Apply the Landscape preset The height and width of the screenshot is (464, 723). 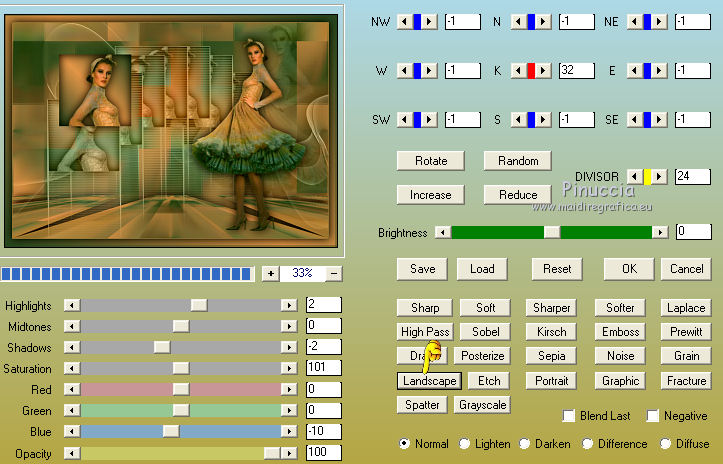(x=429, y=381)
